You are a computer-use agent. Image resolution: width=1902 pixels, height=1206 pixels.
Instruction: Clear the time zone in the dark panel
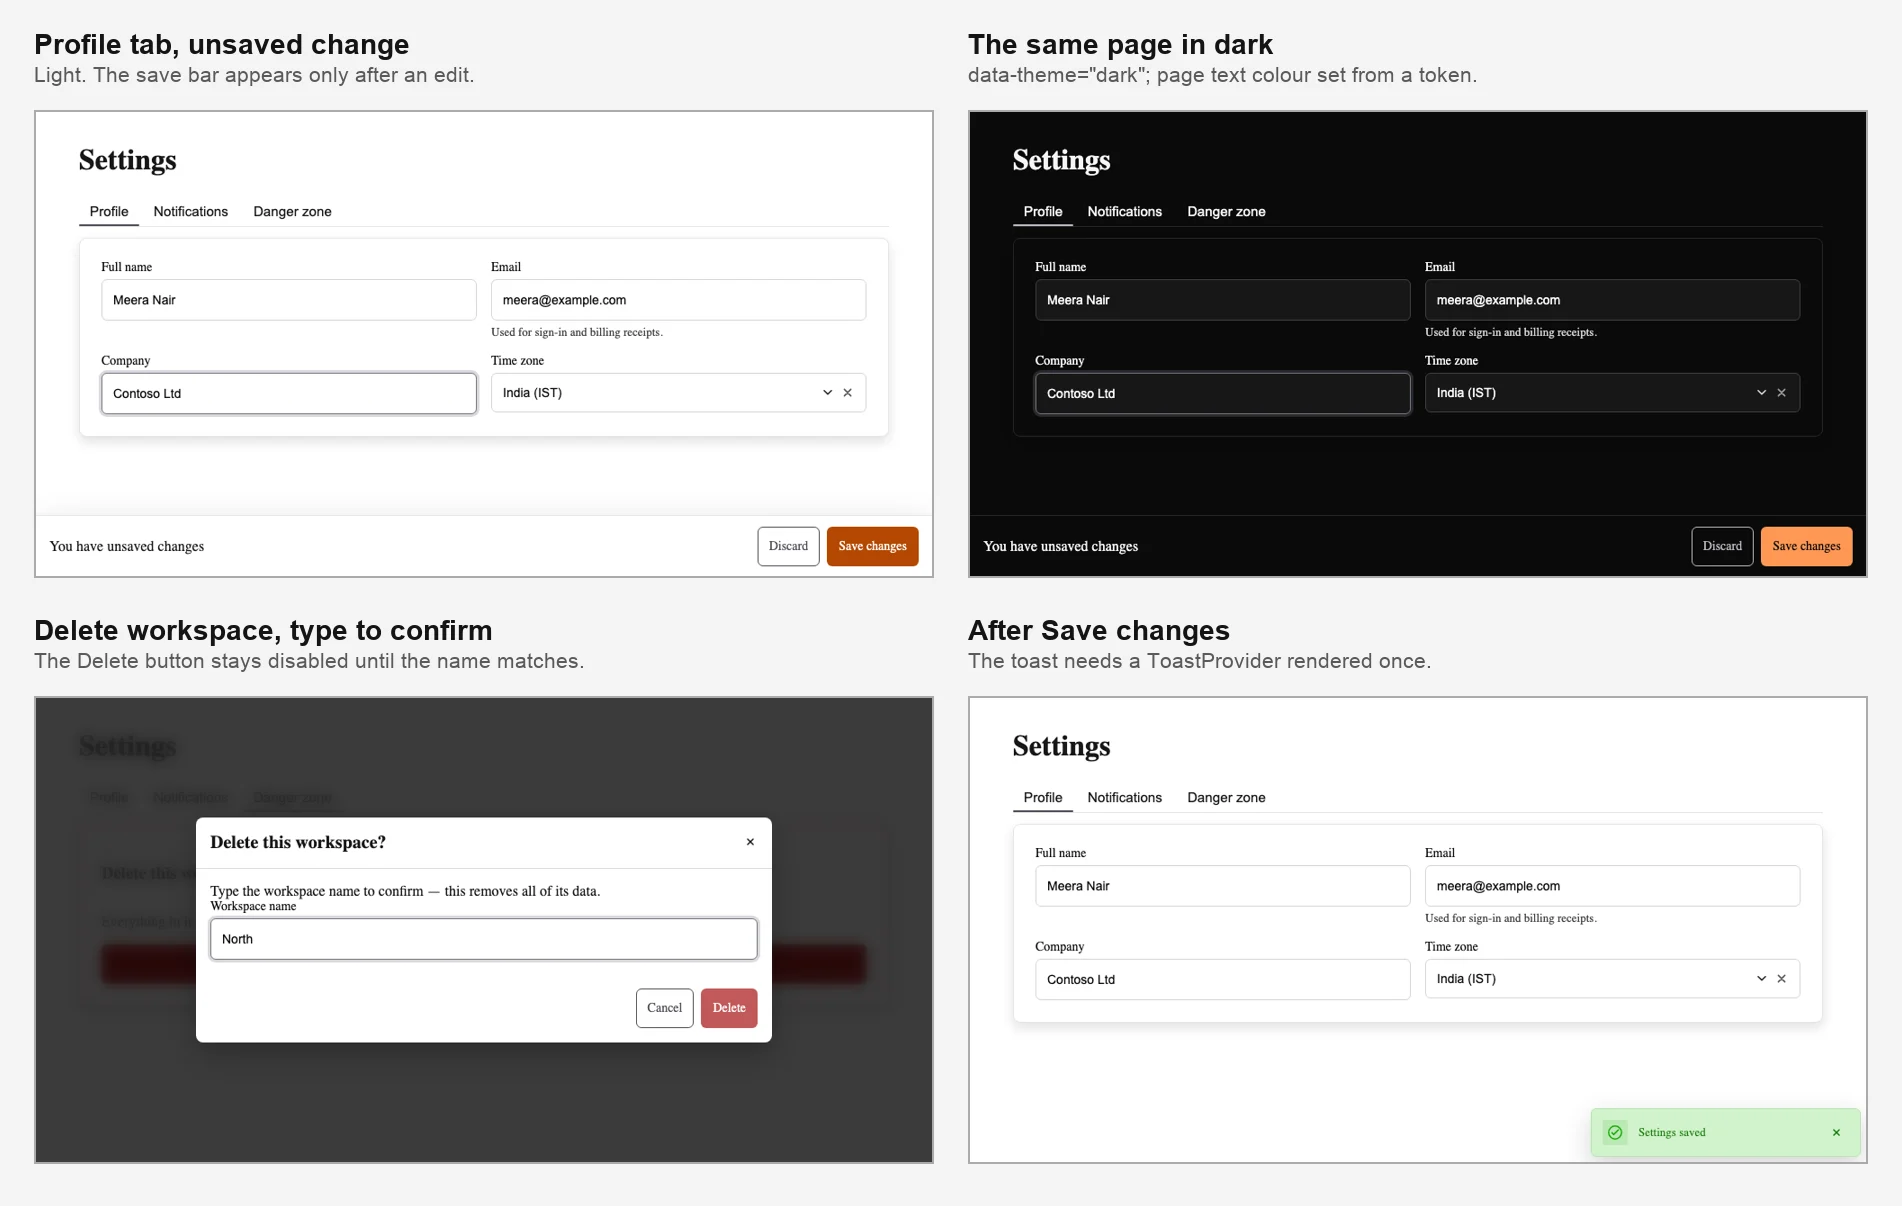tap(1781, 393)
